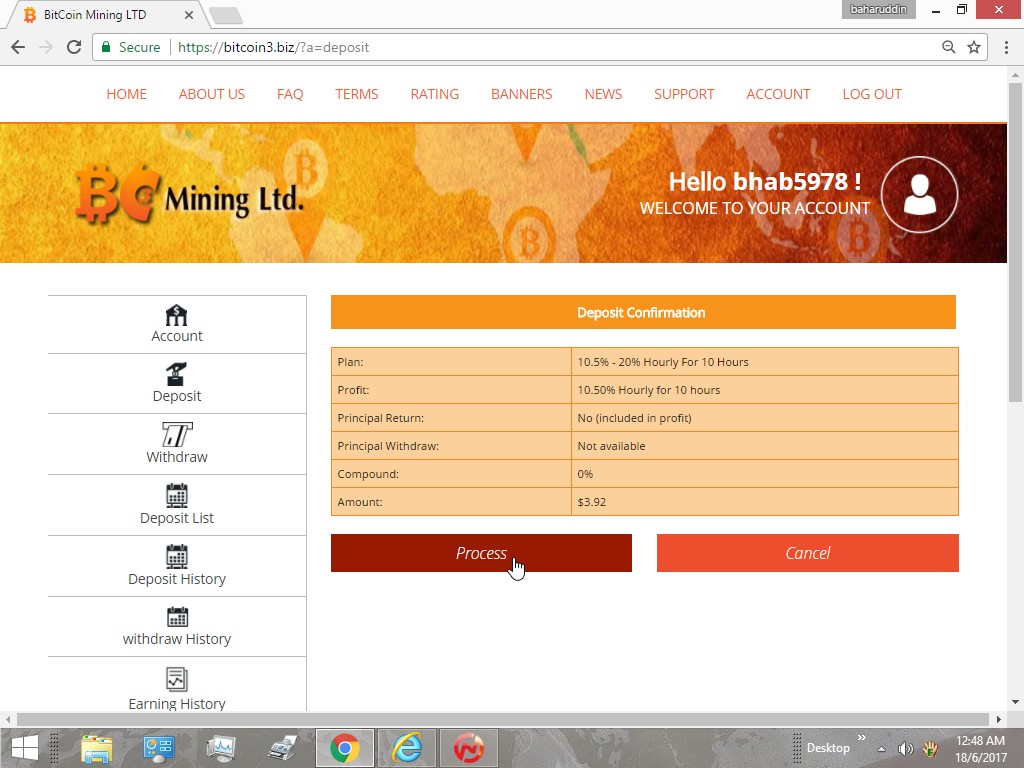
Task: Click the horizontal page scrollbar
Action: click(x=502, y=719)
